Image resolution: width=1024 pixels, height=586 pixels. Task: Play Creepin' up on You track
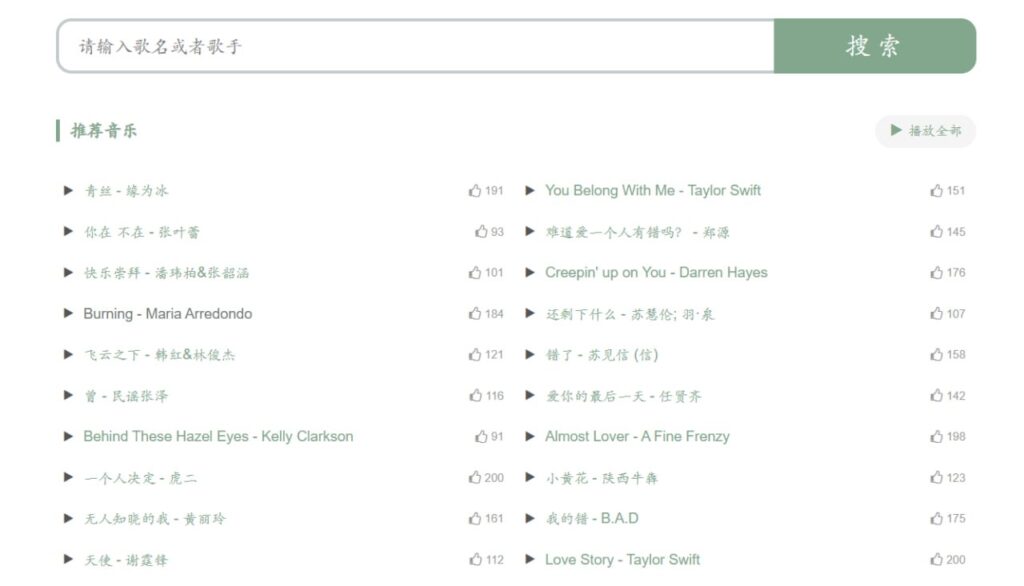coord(531,273)
